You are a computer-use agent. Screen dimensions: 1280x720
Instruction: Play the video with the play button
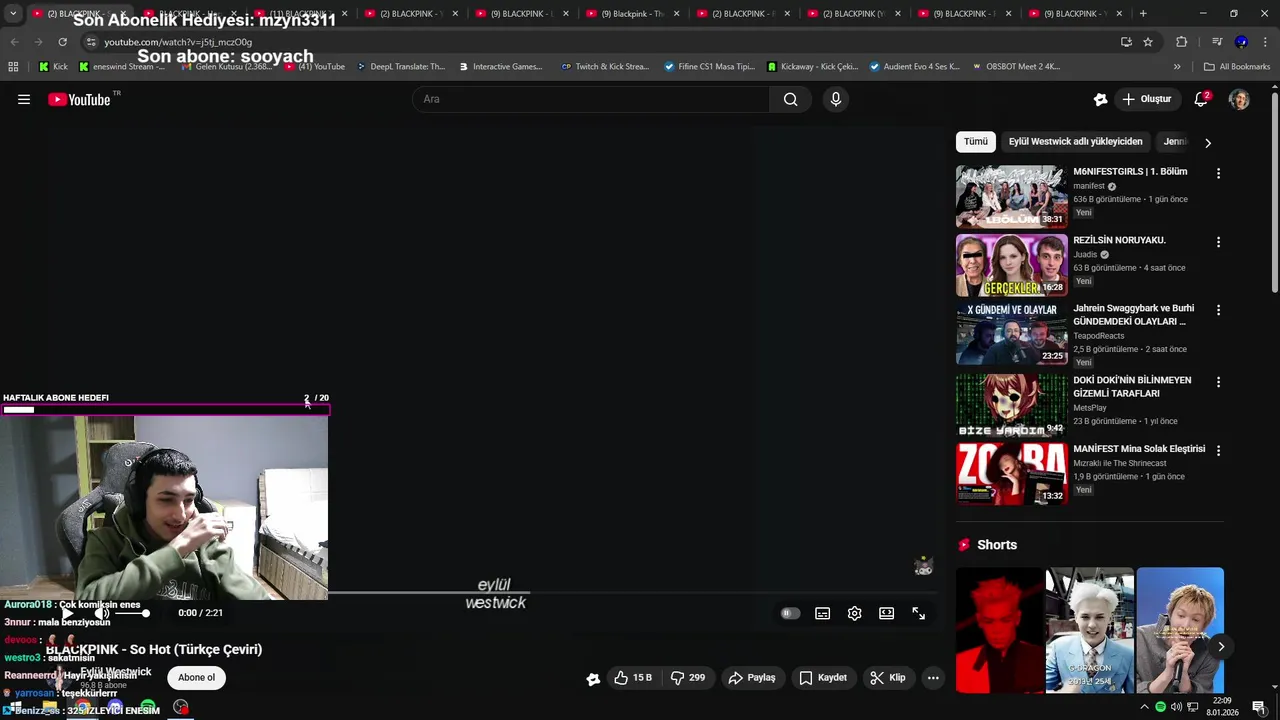click(x=67, y=613)
